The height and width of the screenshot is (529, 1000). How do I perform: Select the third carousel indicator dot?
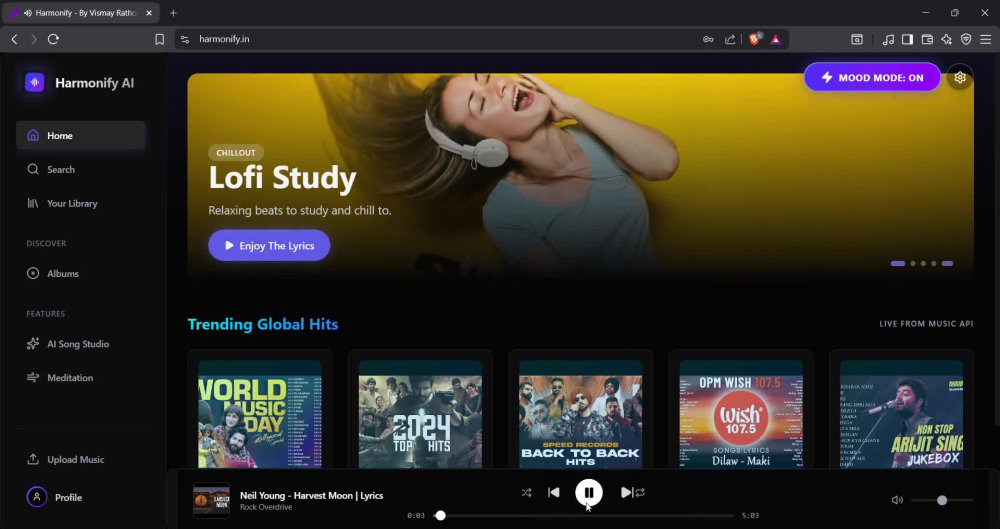tap(923, 263)
